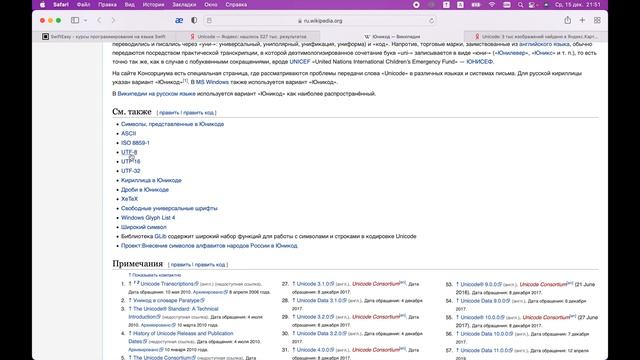The image size is (640, 360).
Task: Open the ЮНИСЕФ link
Action: pyautogui.click(x=480, y=62)
